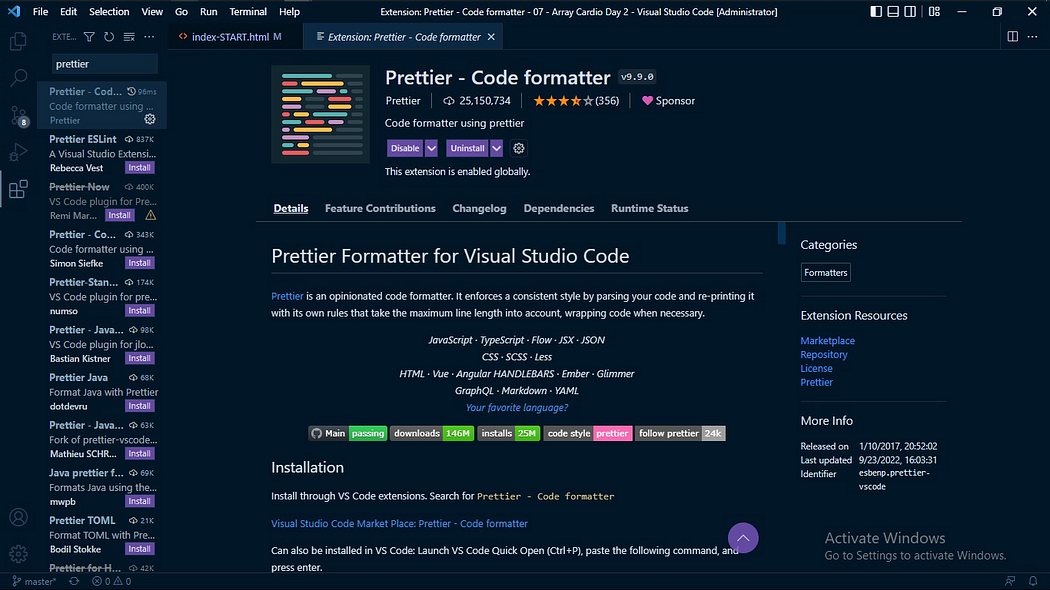Viewport: 1050px width, 590px height.
Task: Click the Main passing build badge
Action: [x=348, y=433]
